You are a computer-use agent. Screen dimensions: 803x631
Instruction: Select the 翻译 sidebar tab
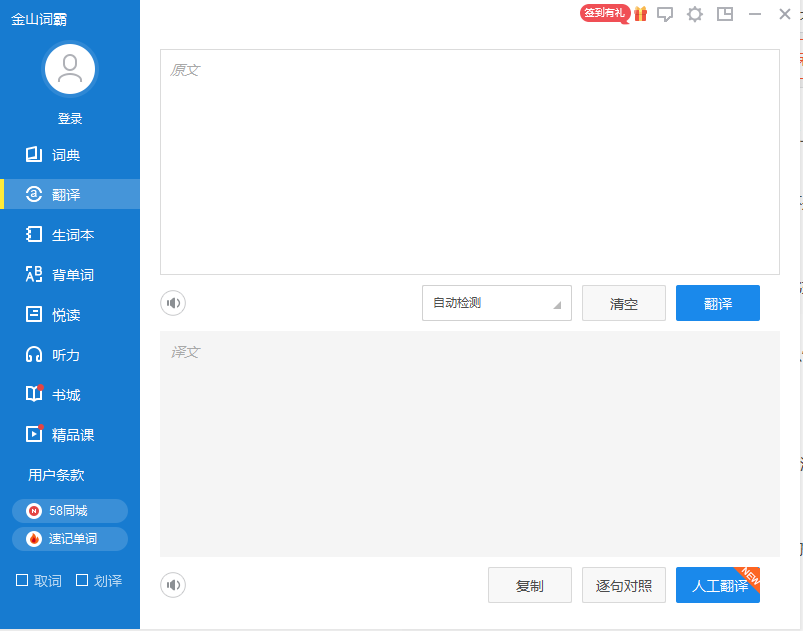point(70,195)
